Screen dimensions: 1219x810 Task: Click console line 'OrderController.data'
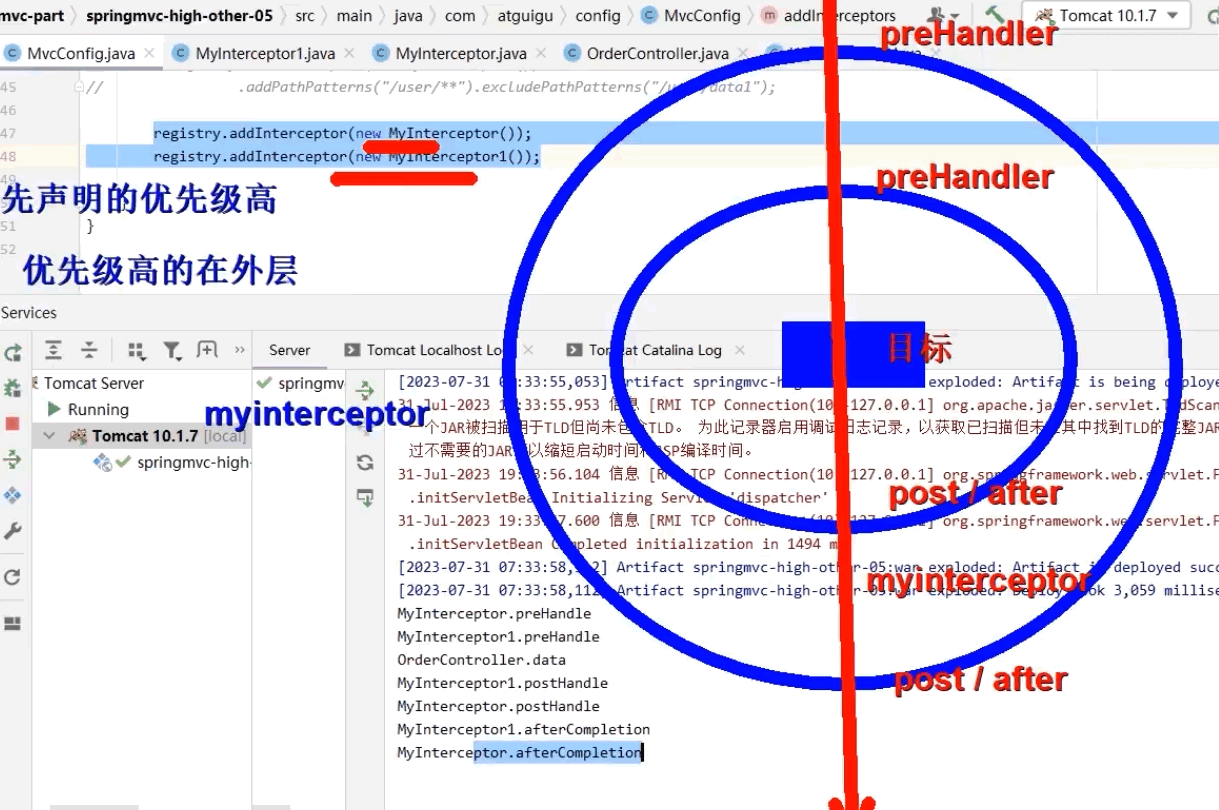click(x=481, y=660)
